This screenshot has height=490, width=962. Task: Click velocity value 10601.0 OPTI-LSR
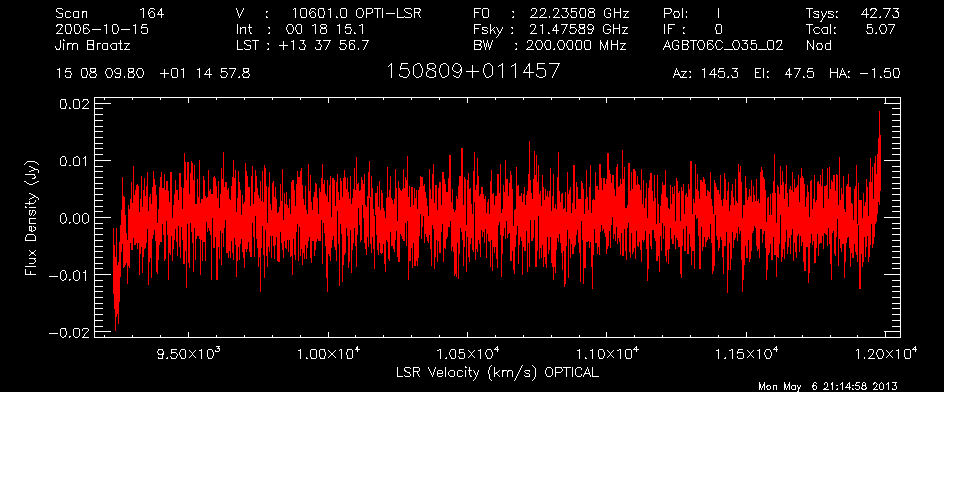click(x=356, y=13)
